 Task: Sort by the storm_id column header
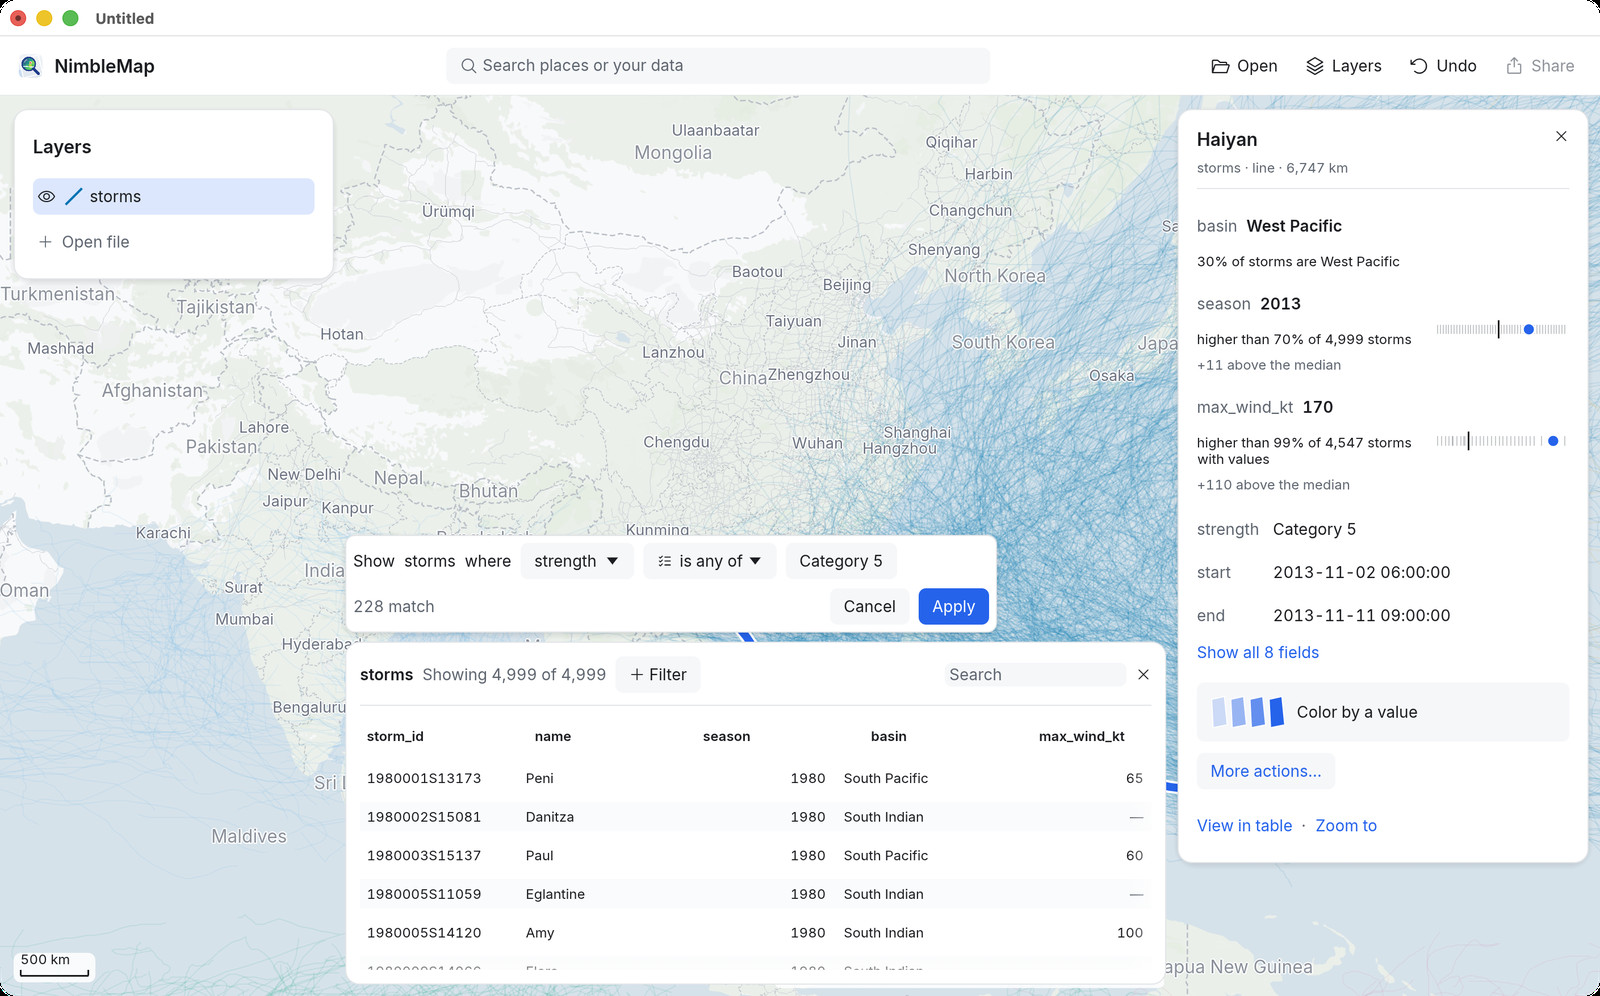[395, 736]
